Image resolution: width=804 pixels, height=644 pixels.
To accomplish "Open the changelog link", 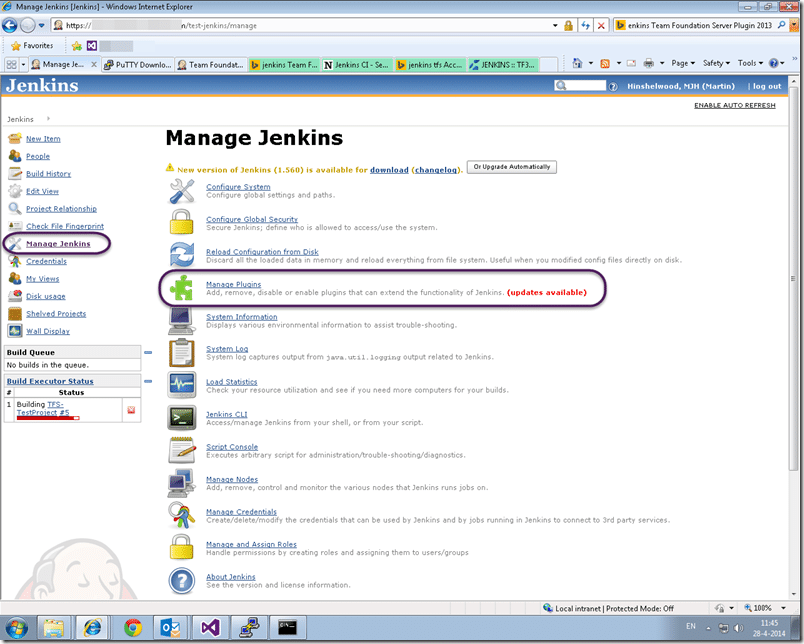I will point(436,170).
